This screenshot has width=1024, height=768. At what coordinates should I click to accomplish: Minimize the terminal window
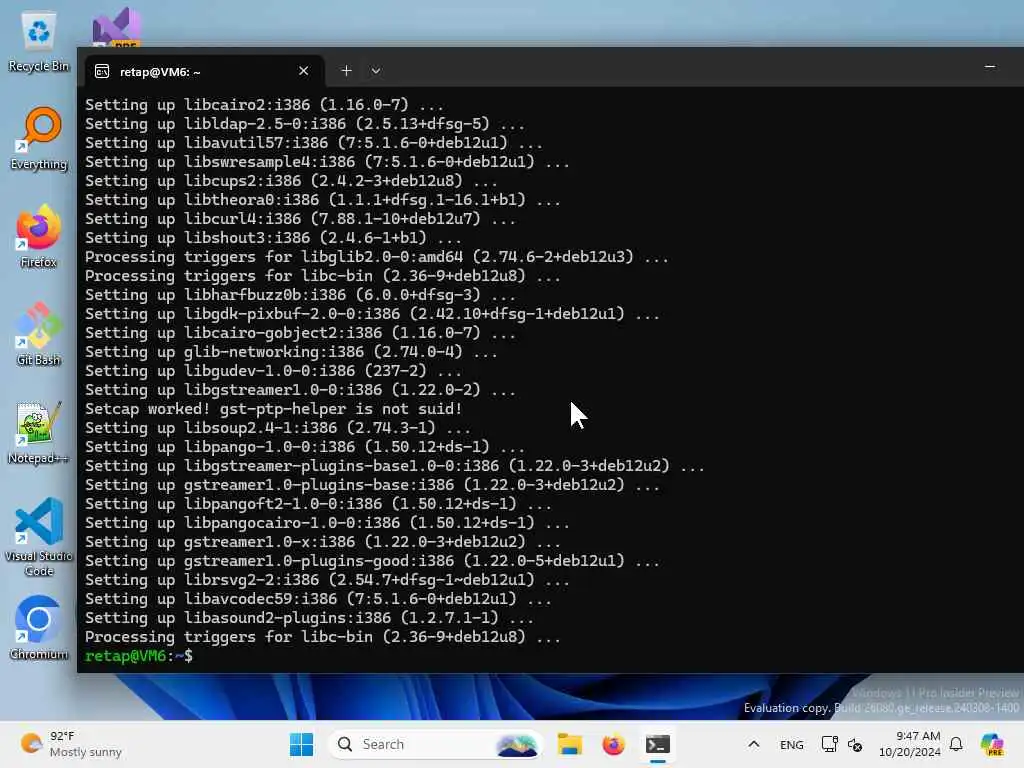(x=990, y=67)
